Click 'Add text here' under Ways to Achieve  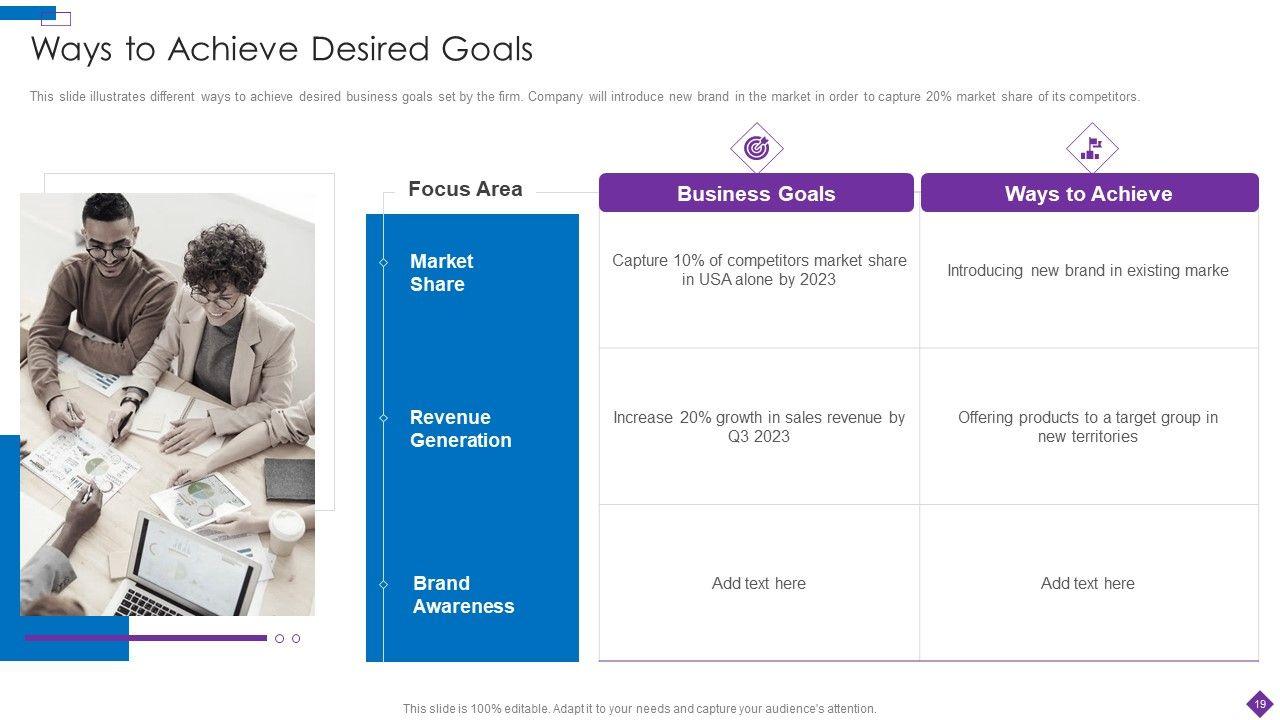coord(1087,583)
